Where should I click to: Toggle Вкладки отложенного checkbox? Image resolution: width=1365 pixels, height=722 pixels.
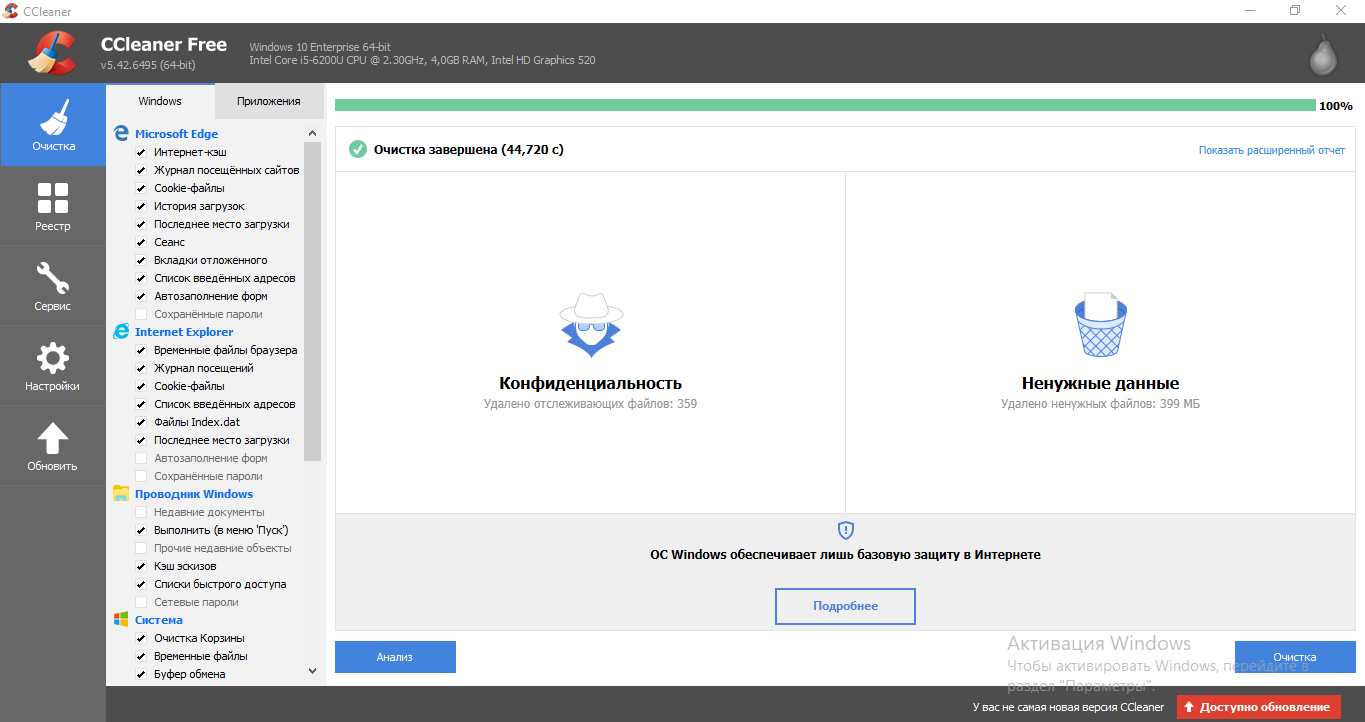click(x=141, y=260)
